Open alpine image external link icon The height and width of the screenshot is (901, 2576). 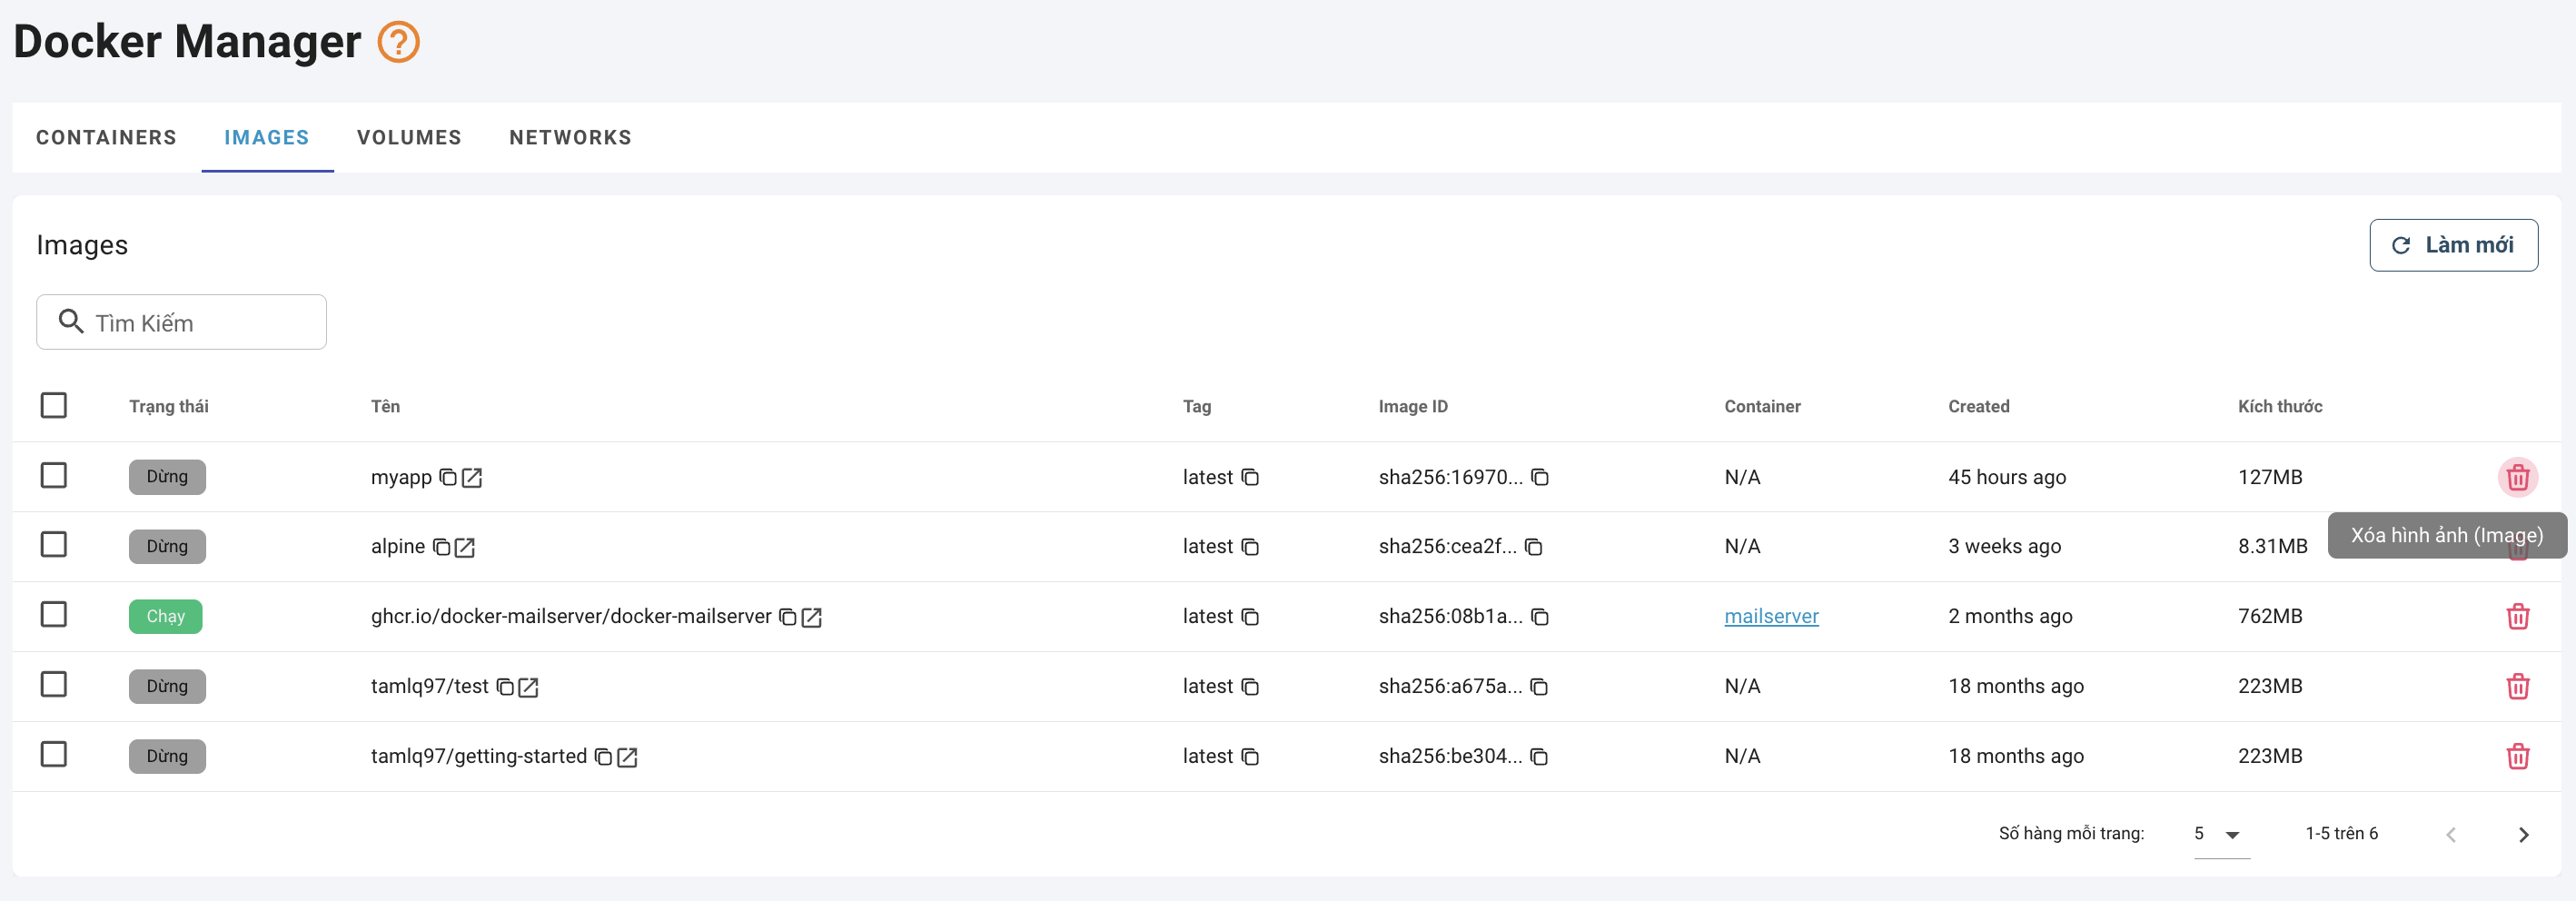(x=465, y=547)
